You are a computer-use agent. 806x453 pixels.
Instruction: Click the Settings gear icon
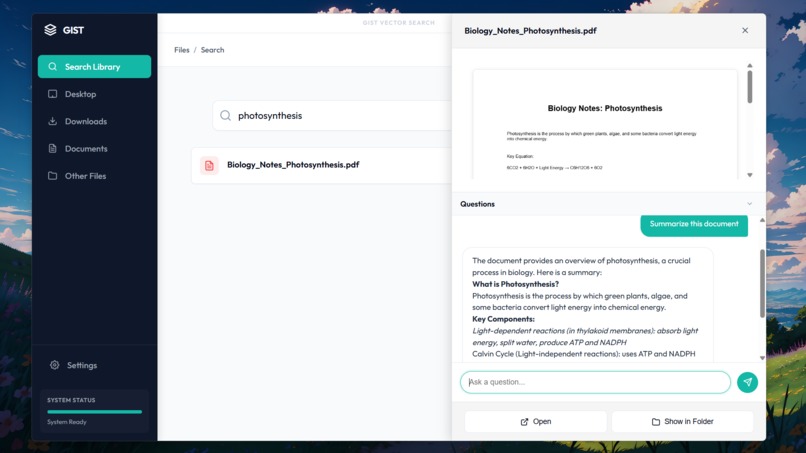(x=54, y=365)
